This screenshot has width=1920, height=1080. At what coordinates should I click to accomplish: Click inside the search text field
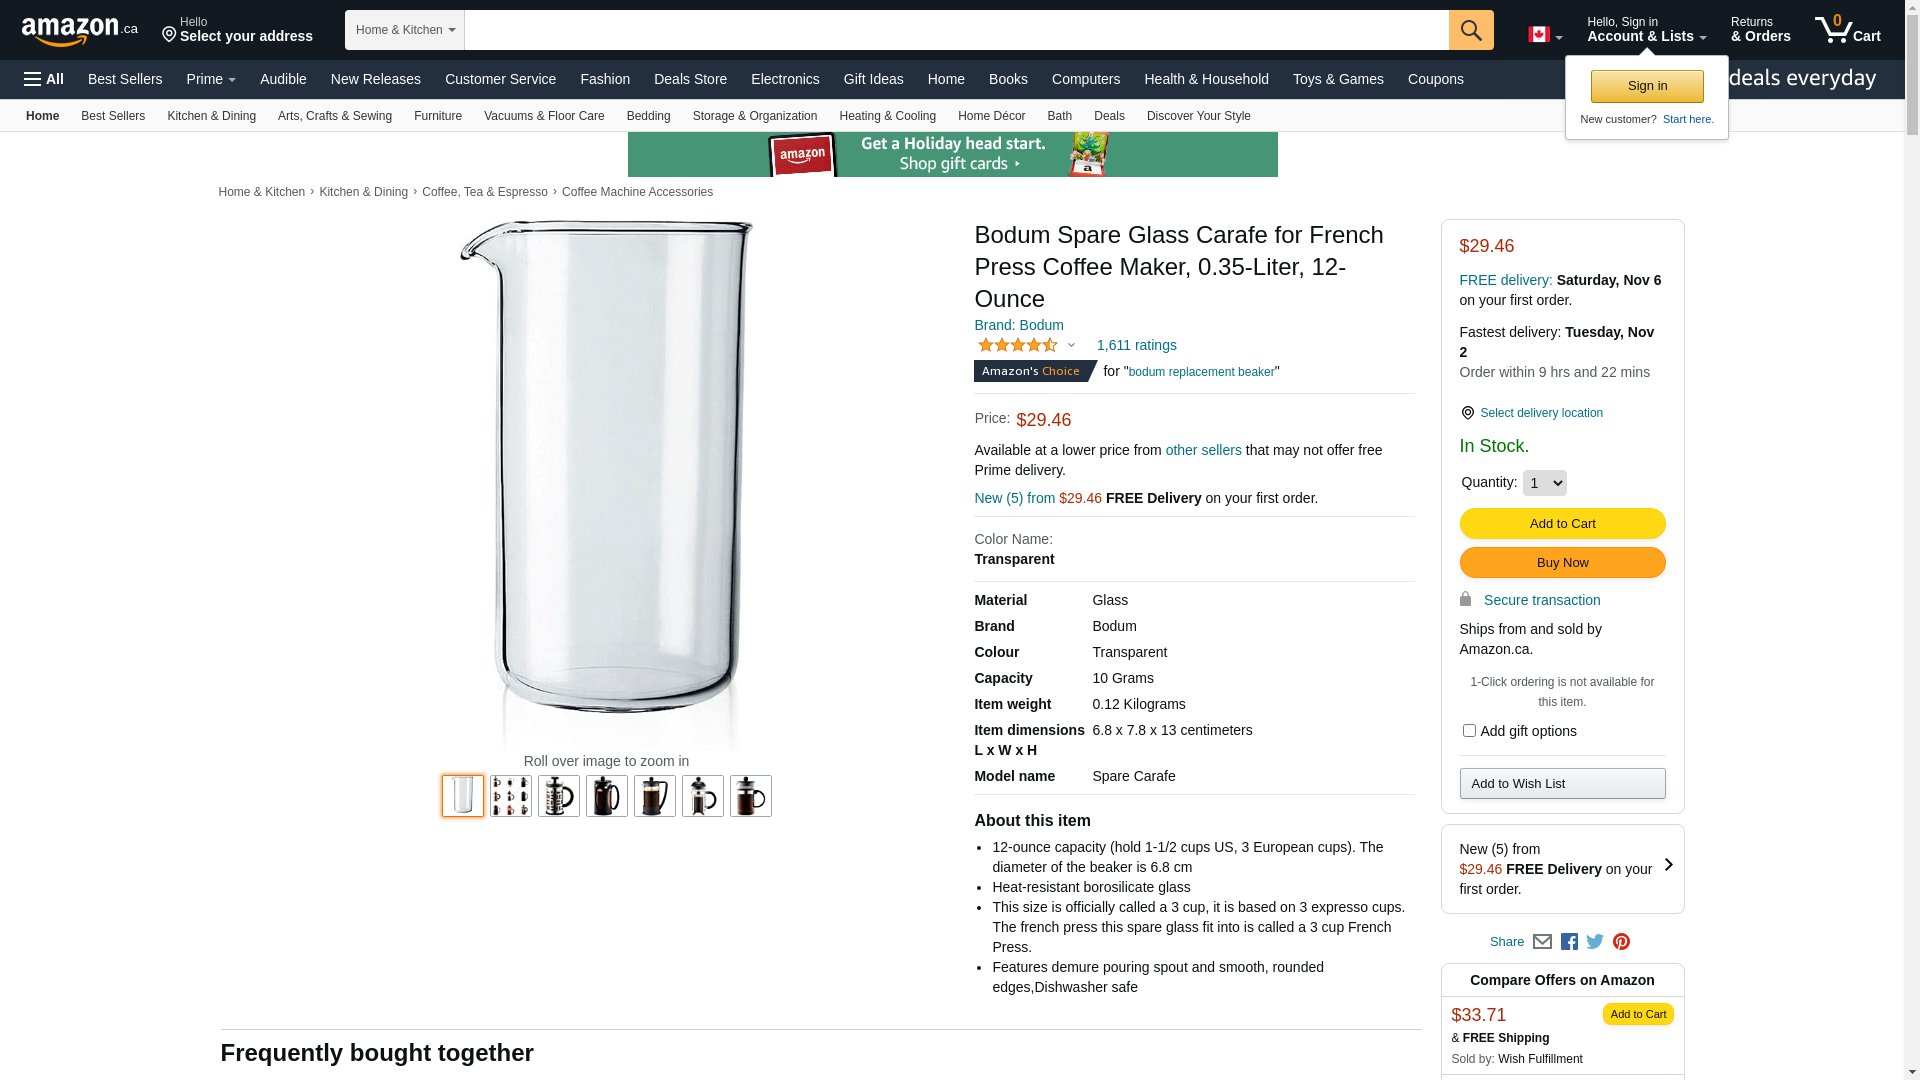coord(956,30)
